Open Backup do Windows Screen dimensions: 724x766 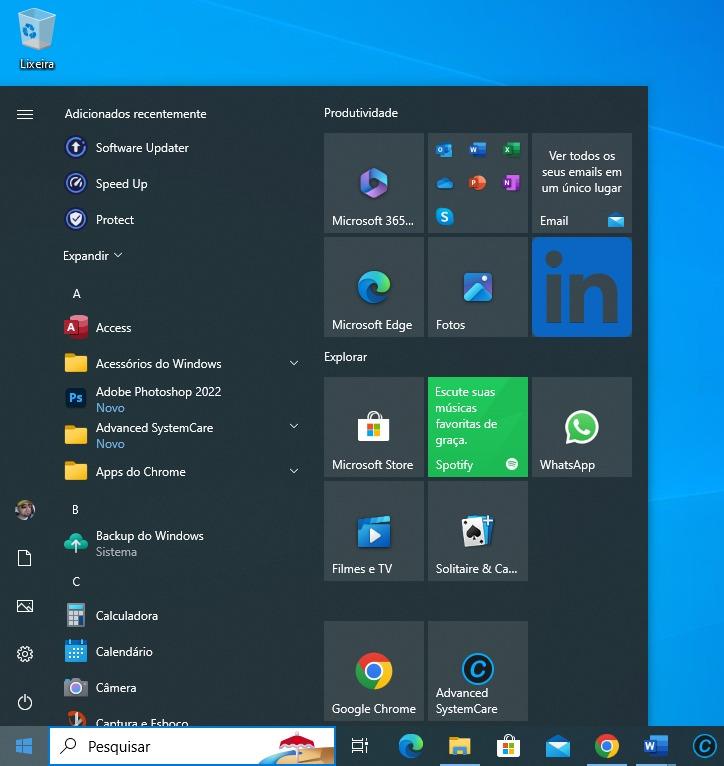coord(134,543)
